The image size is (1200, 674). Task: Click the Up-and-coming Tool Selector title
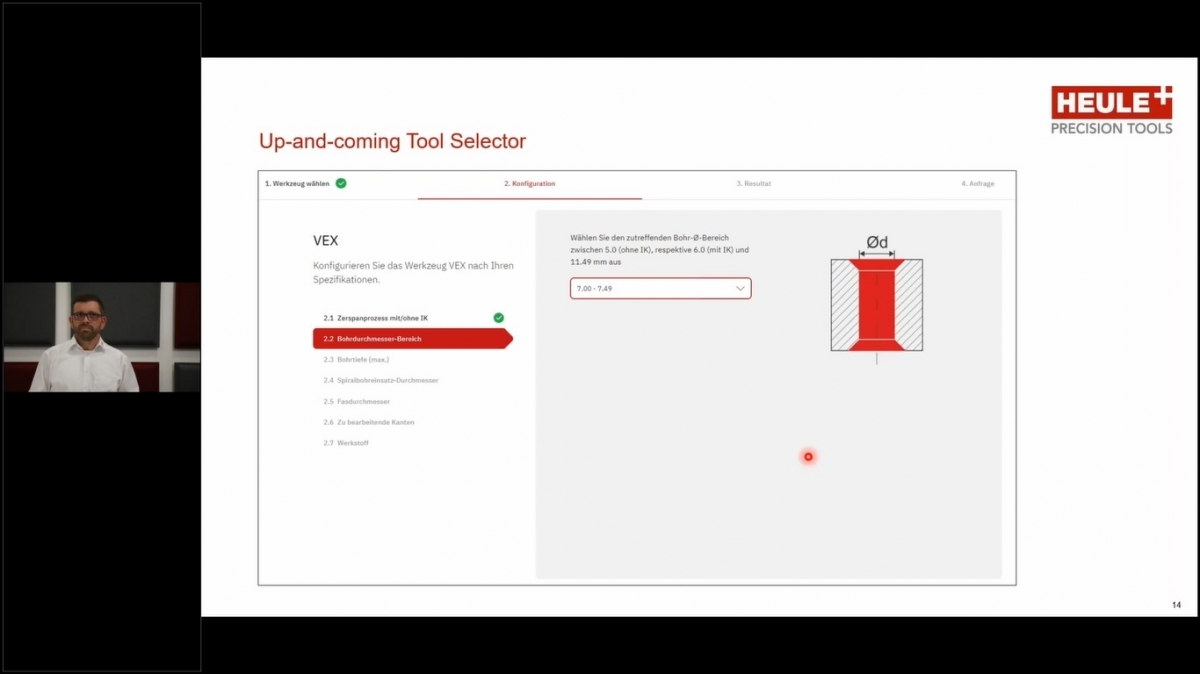(x=392, y=141)
